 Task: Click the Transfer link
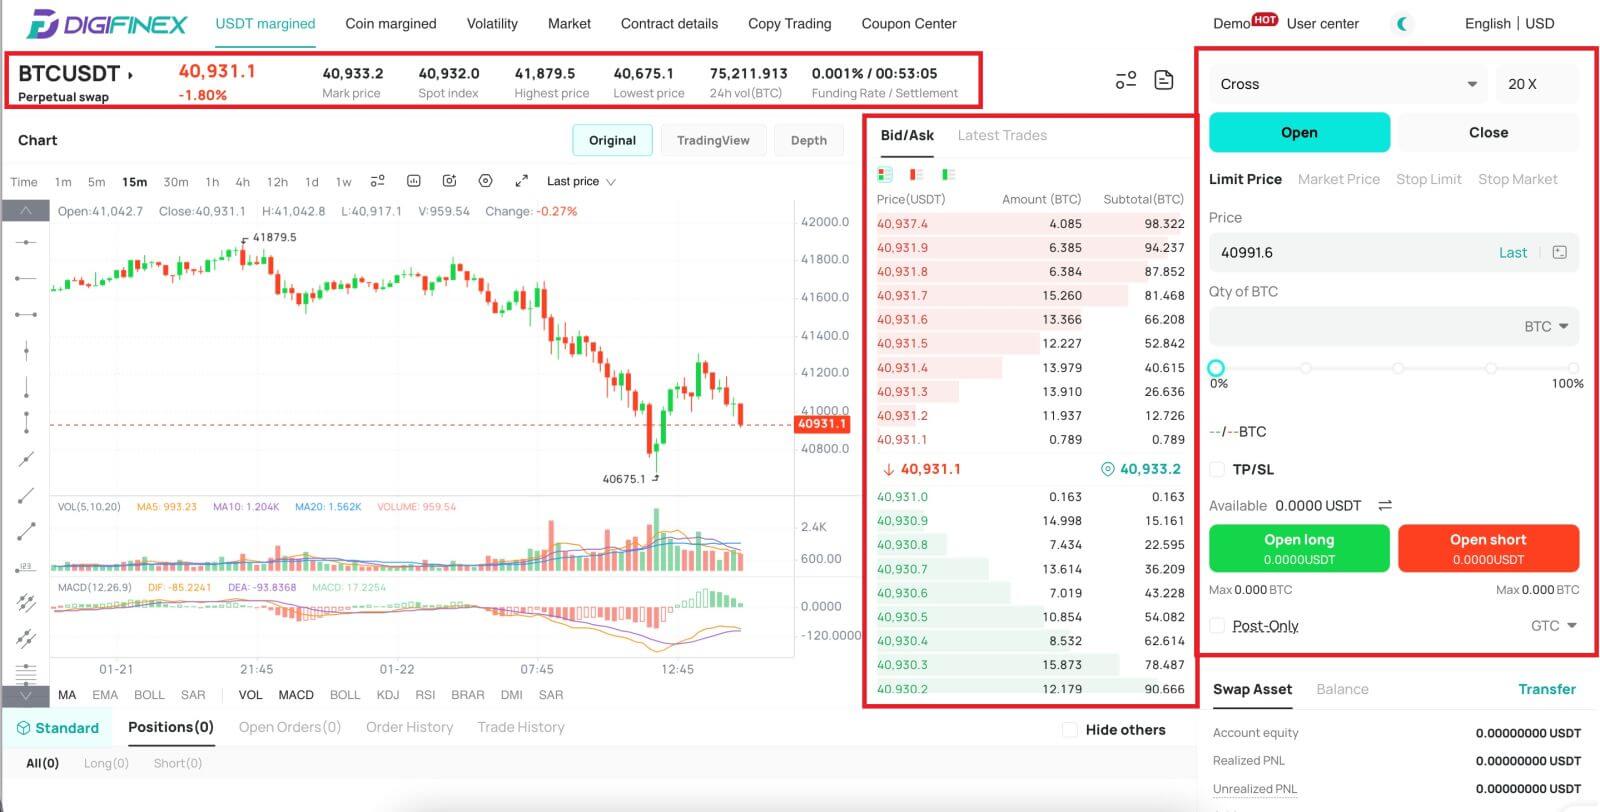click(x=1546, y=689)
